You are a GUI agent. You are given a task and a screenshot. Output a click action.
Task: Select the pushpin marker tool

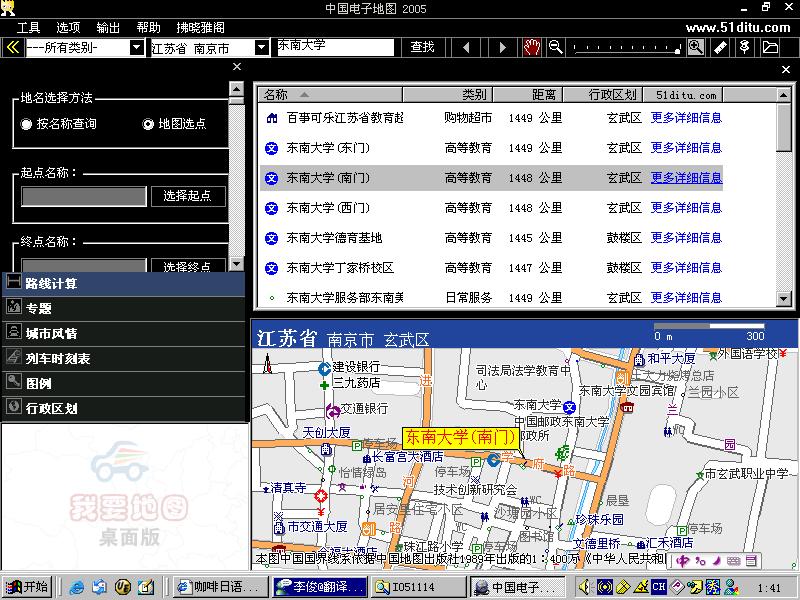(x=745, y=47)
